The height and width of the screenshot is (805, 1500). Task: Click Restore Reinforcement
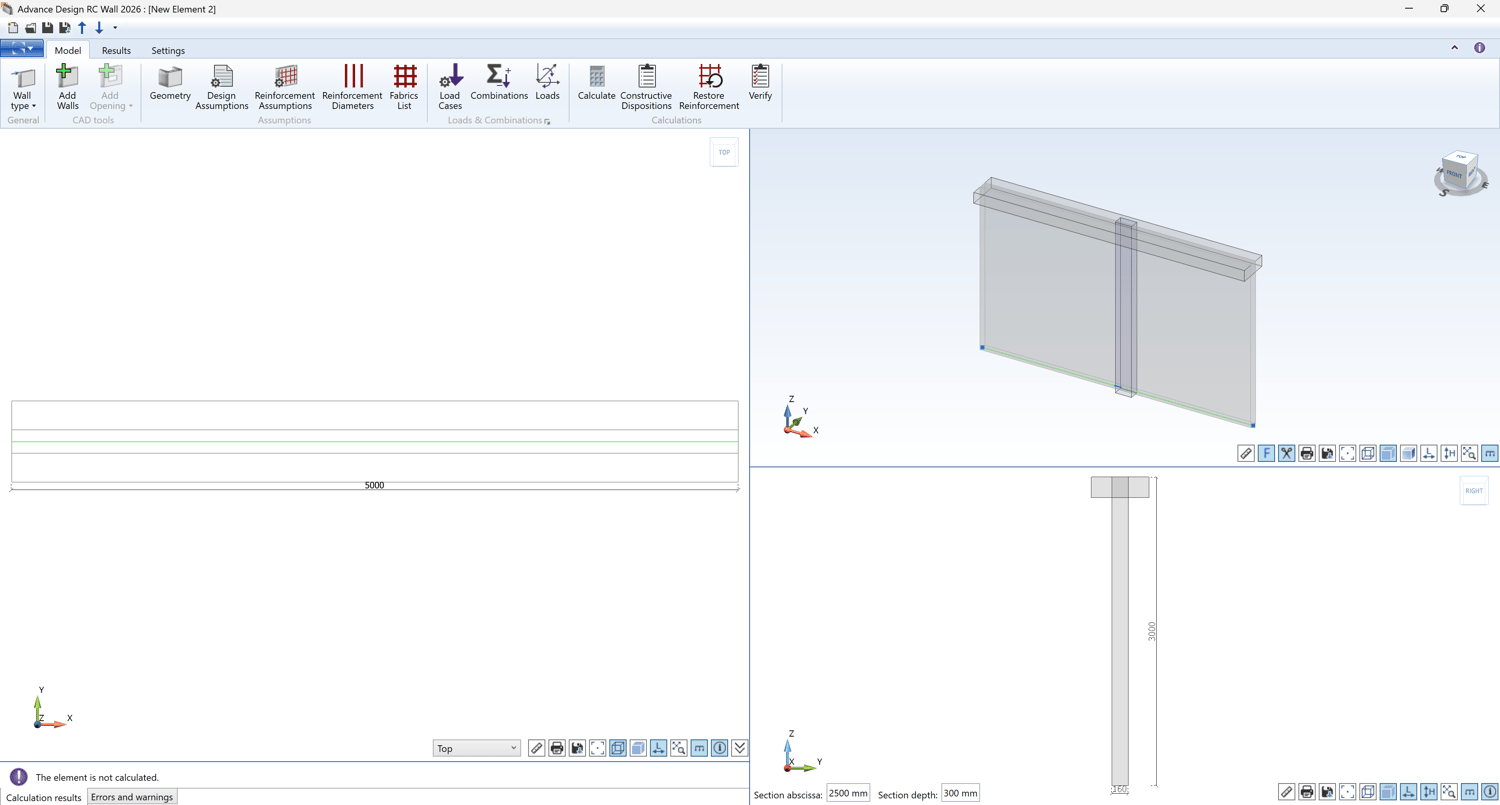tap(709, 88)
